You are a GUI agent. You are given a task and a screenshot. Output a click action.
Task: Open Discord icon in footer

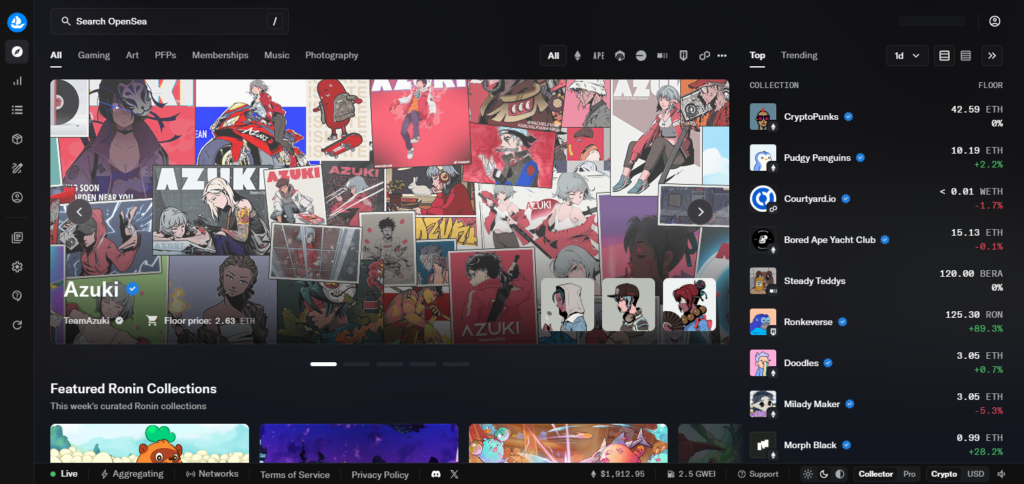click(436, 474)
